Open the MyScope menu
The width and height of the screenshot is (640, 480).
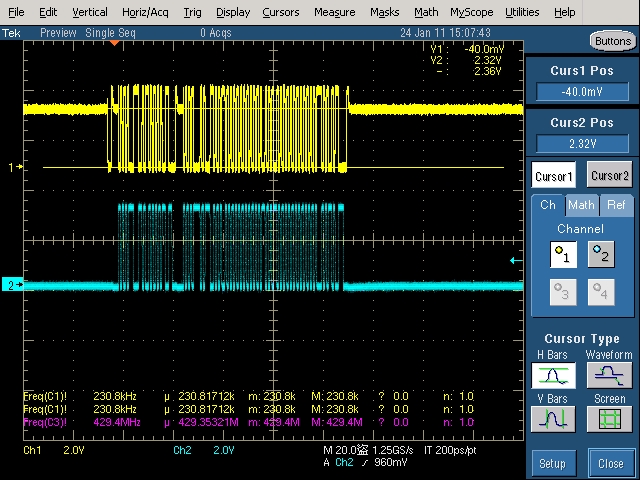point(471,12)
